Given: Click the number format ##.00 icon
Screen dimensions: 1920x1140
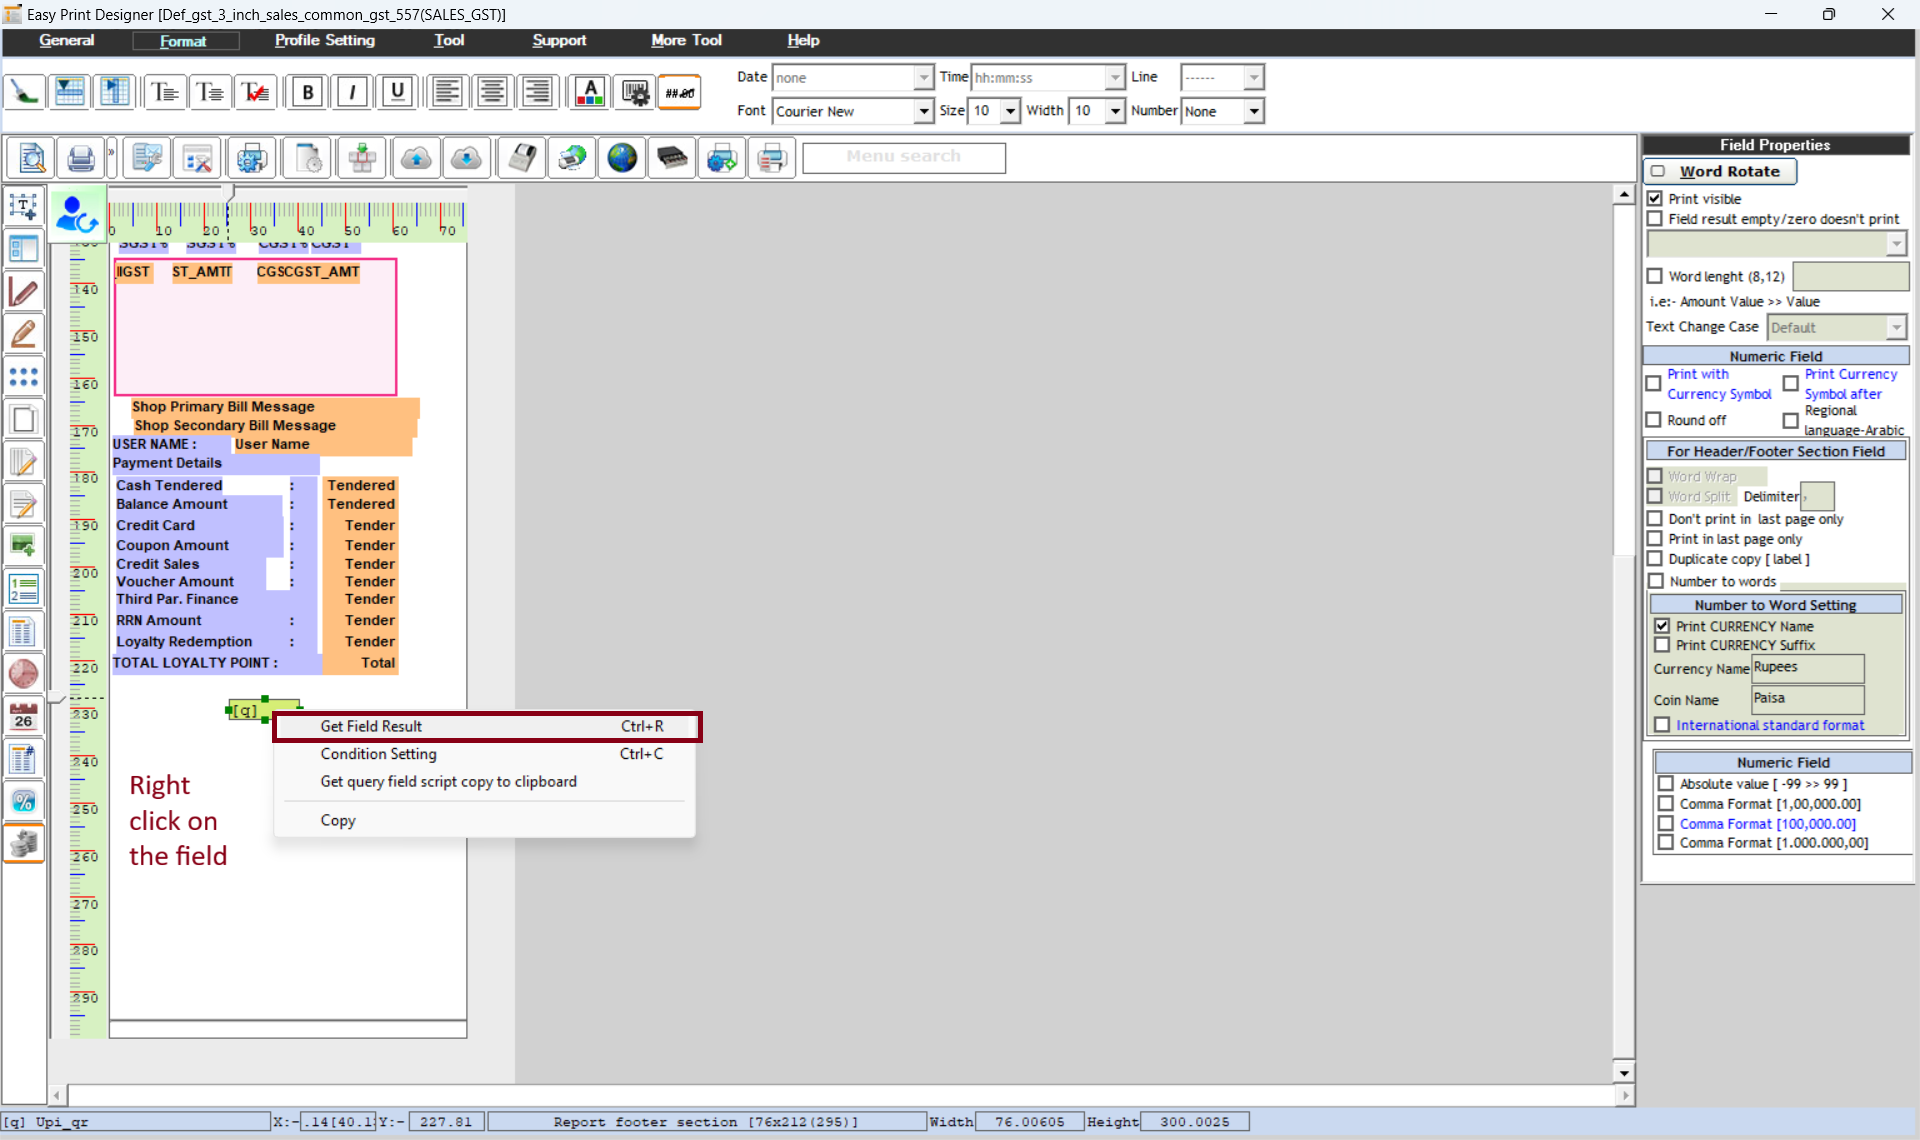Looking at the screenshot, I should [680, 92].
